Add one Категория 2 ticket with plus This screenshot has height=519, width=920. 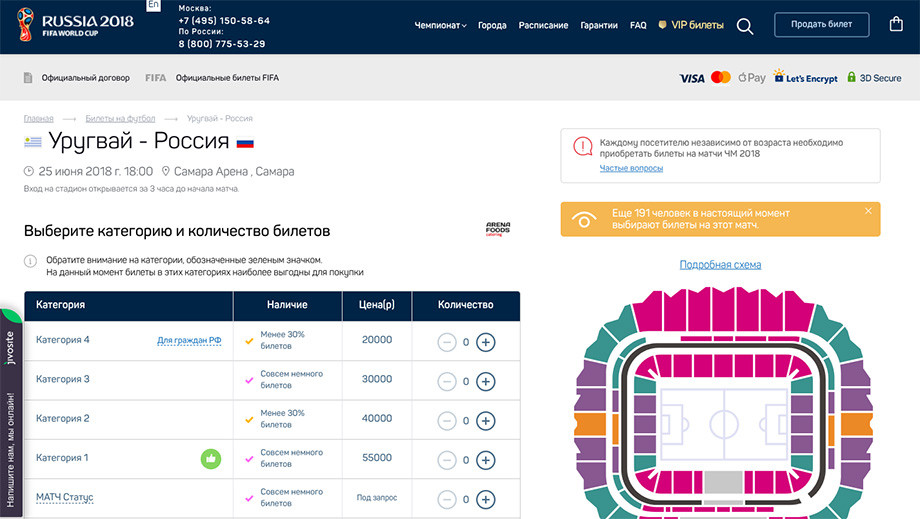[485, 420]
